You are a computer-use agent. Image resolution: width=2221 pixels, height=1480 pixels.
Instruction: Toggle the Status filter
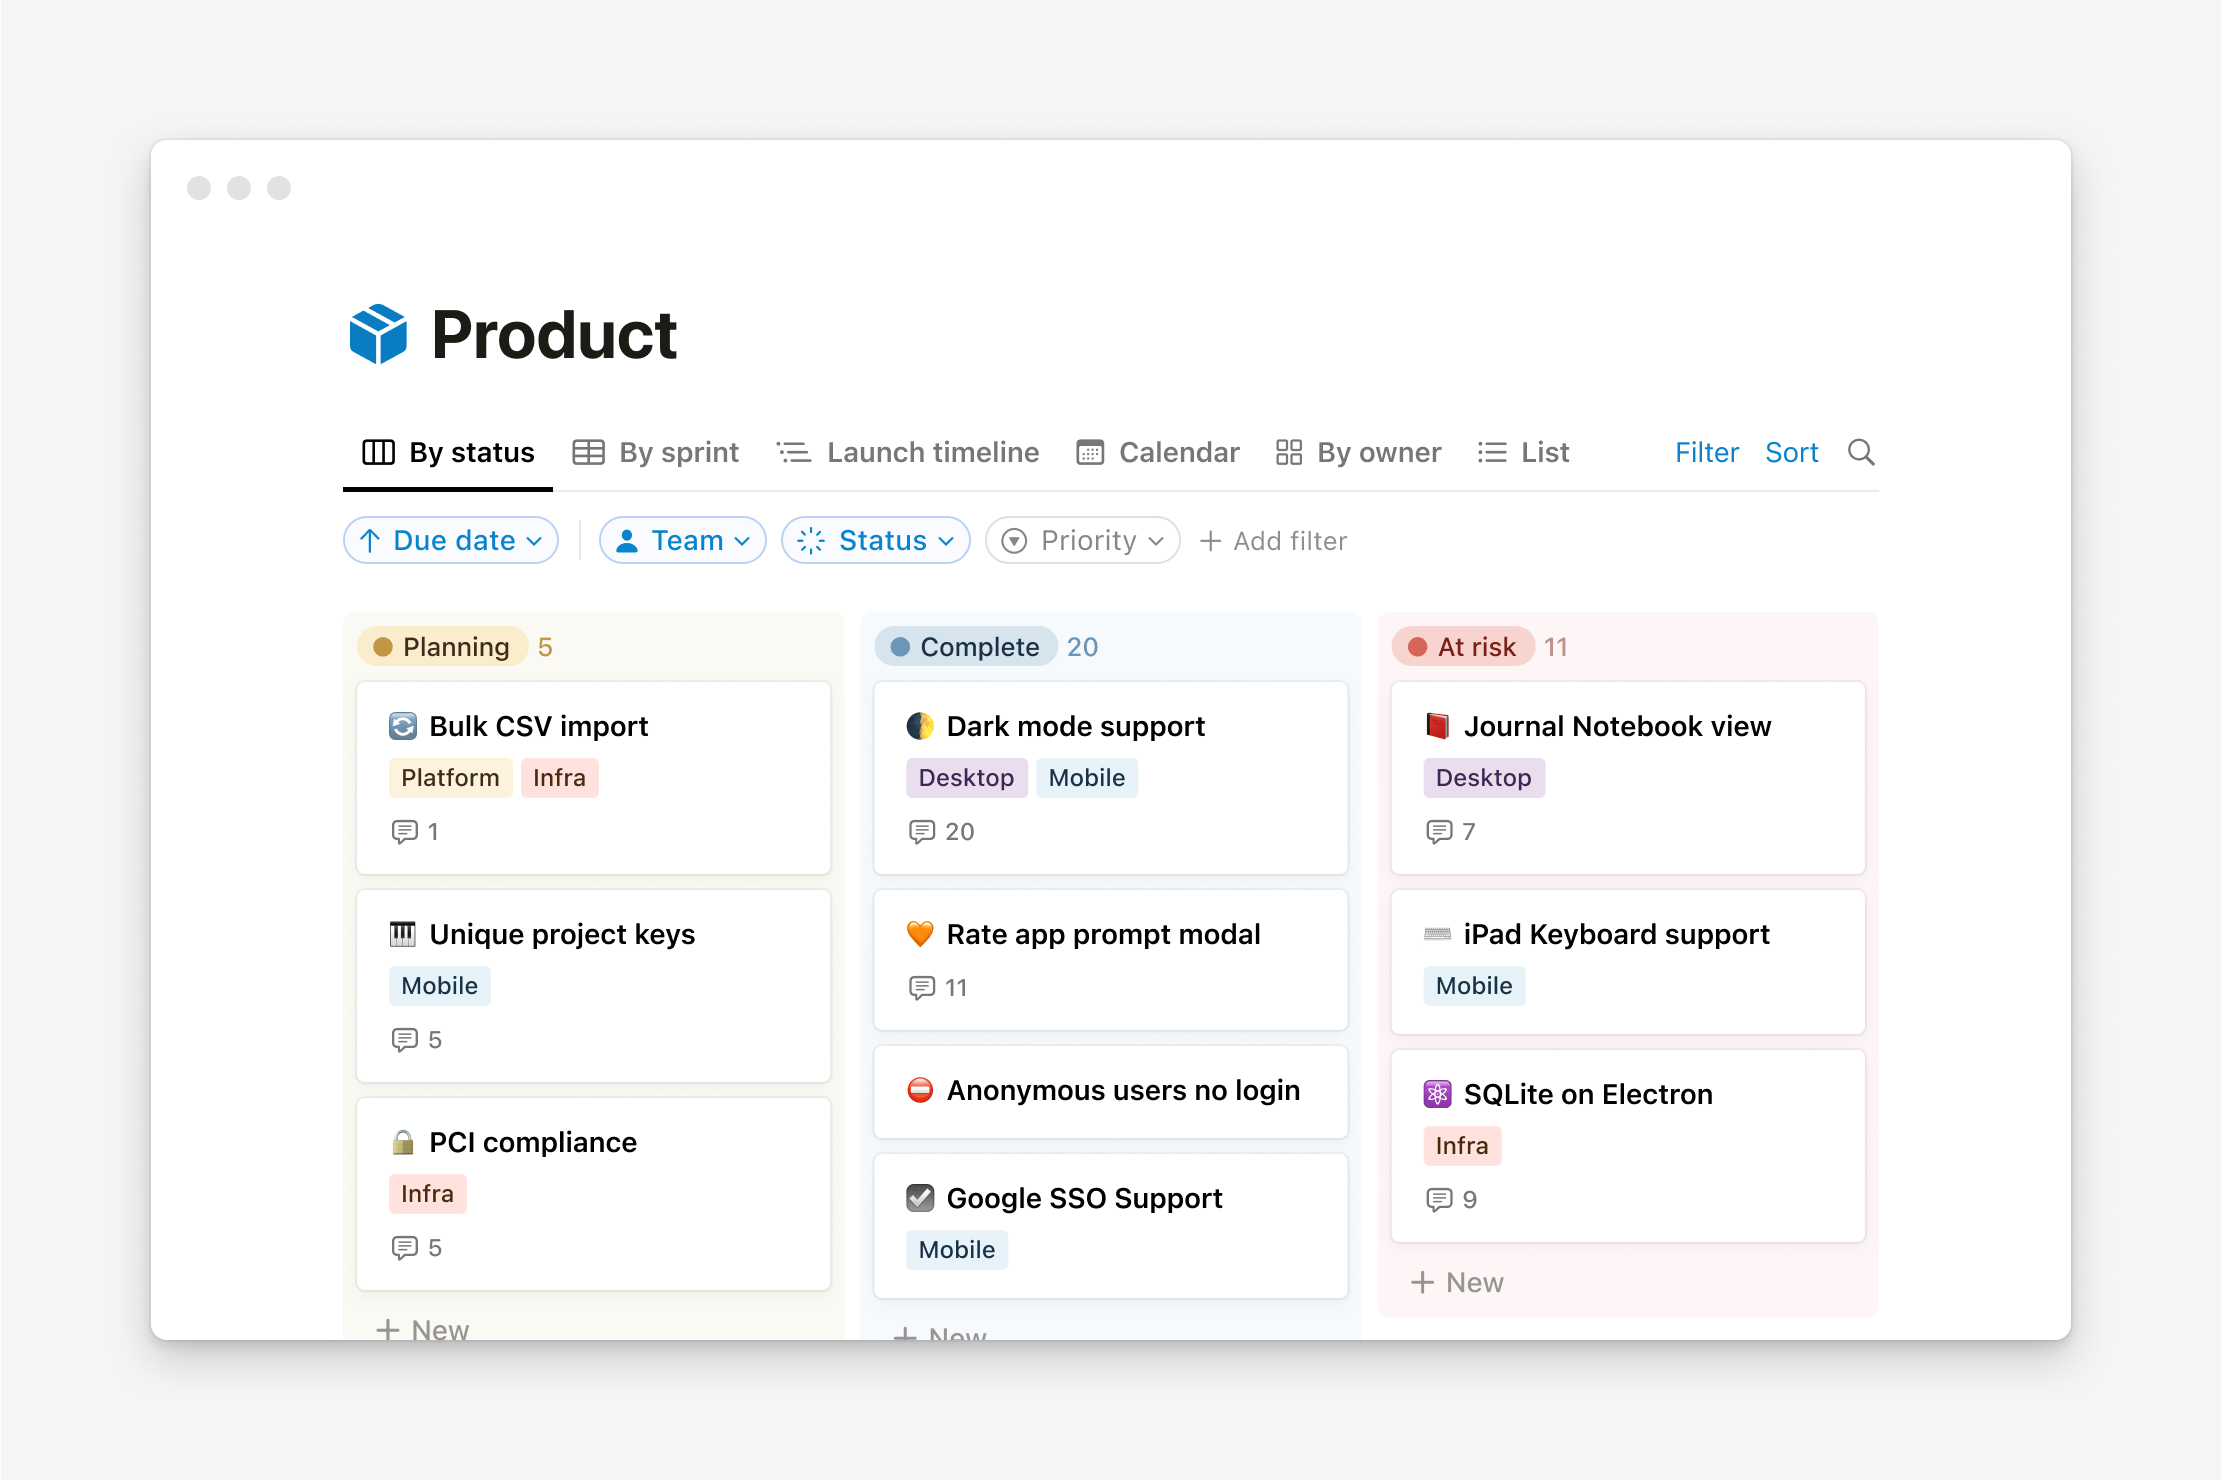pos(875,540)
